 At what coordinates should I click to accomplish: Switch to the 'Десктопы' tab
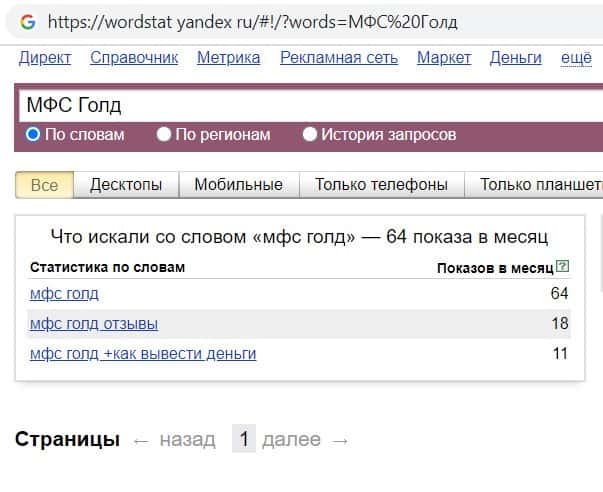pos(126,184)
